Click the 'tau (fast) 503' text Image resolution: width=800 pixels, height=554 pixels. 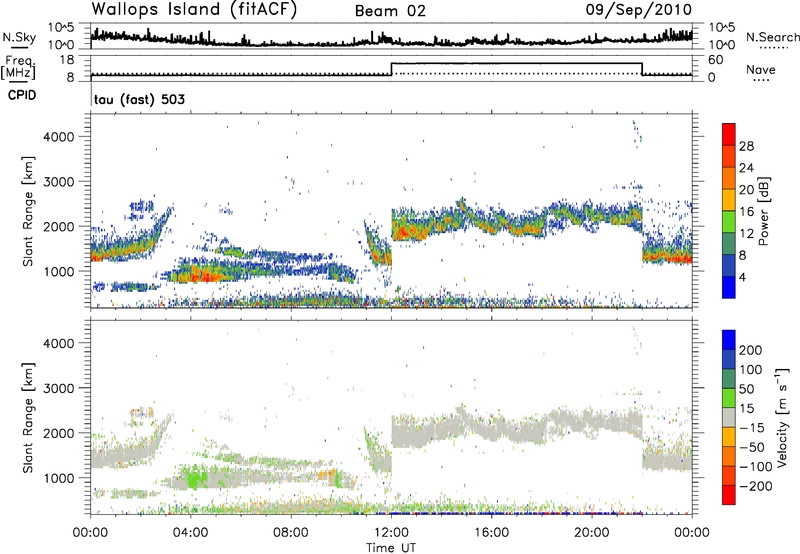[x=139, y=99]
